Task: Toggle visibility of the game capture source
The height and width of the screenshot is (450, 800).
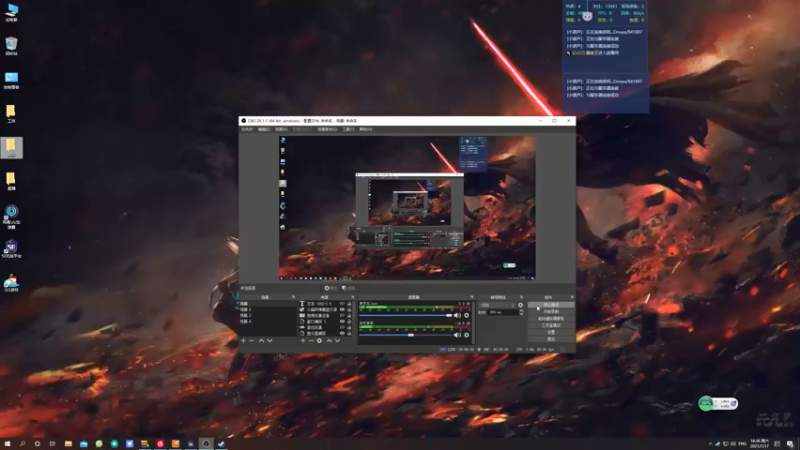Action: click(342, 328)
